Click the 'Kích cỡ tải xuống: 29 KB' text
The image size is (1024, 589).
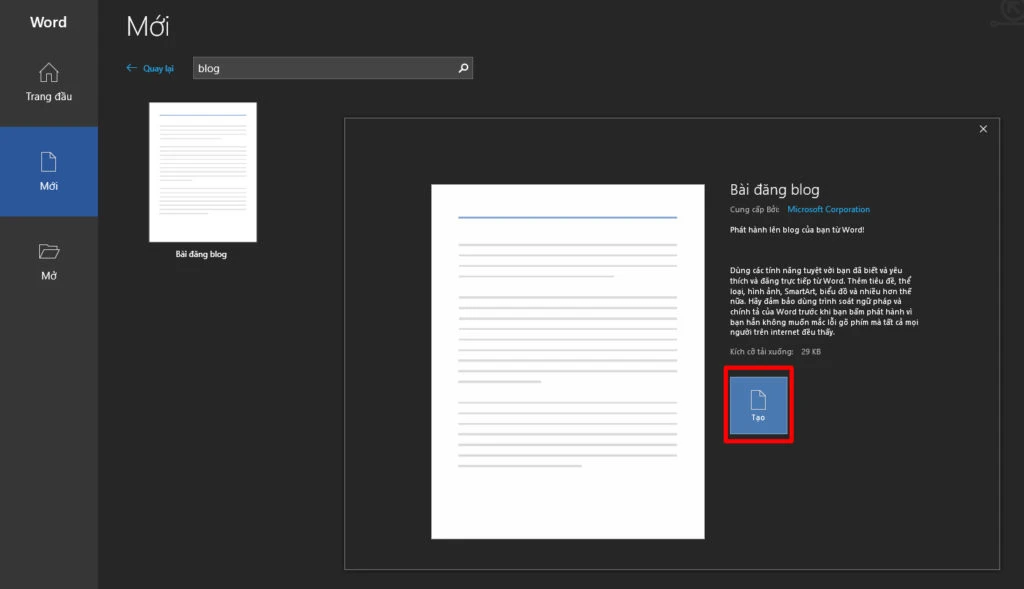point(775,351)
